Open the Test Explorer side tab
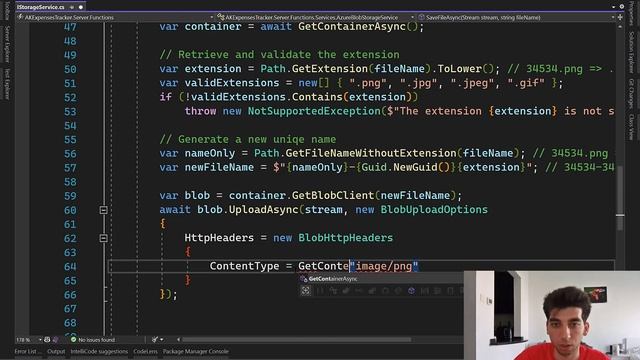 point(7,84)
